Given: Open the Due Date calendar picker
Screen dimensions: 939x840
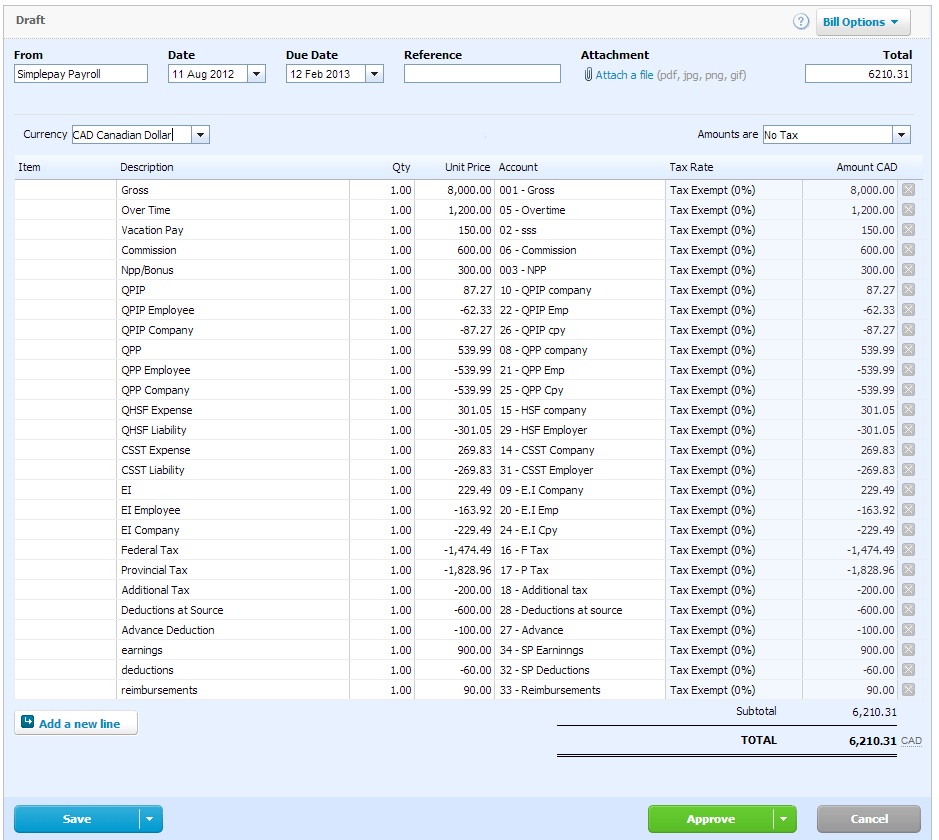Looking at the screenshot, I should (x=374, y=74).
